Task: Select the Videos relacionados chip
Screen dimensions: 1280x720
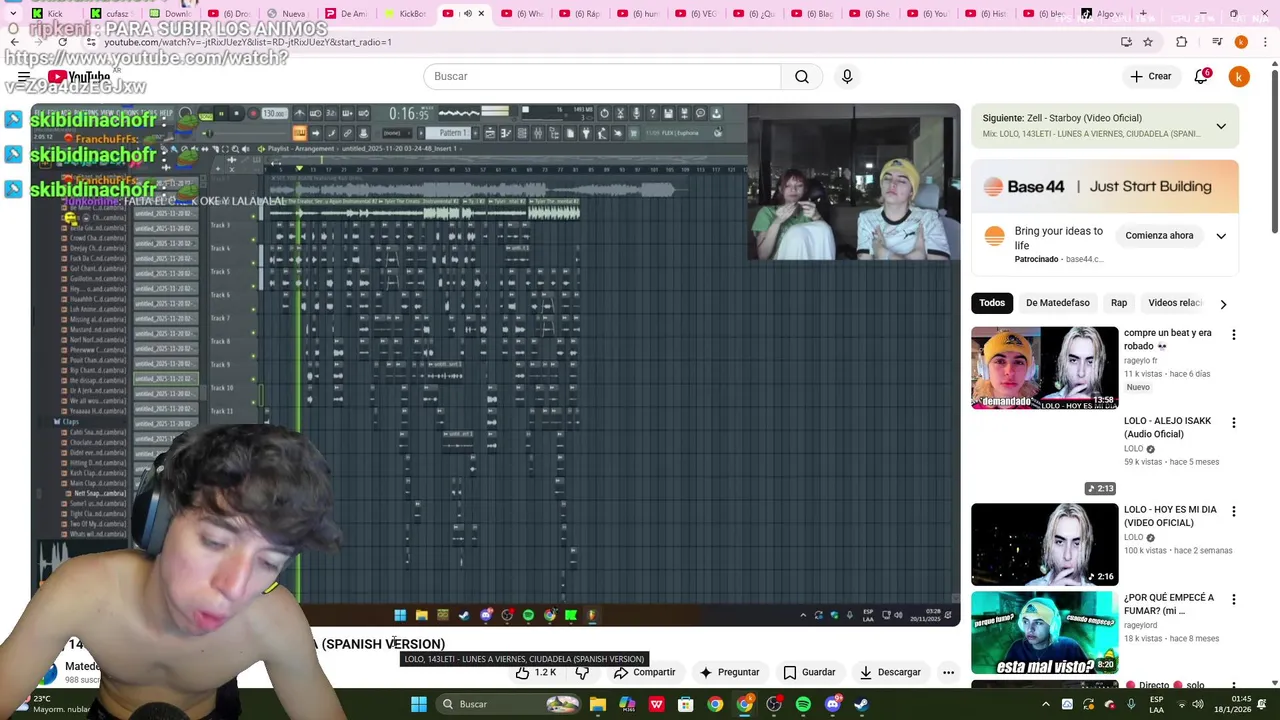Action: click(x=1174, y=303)
